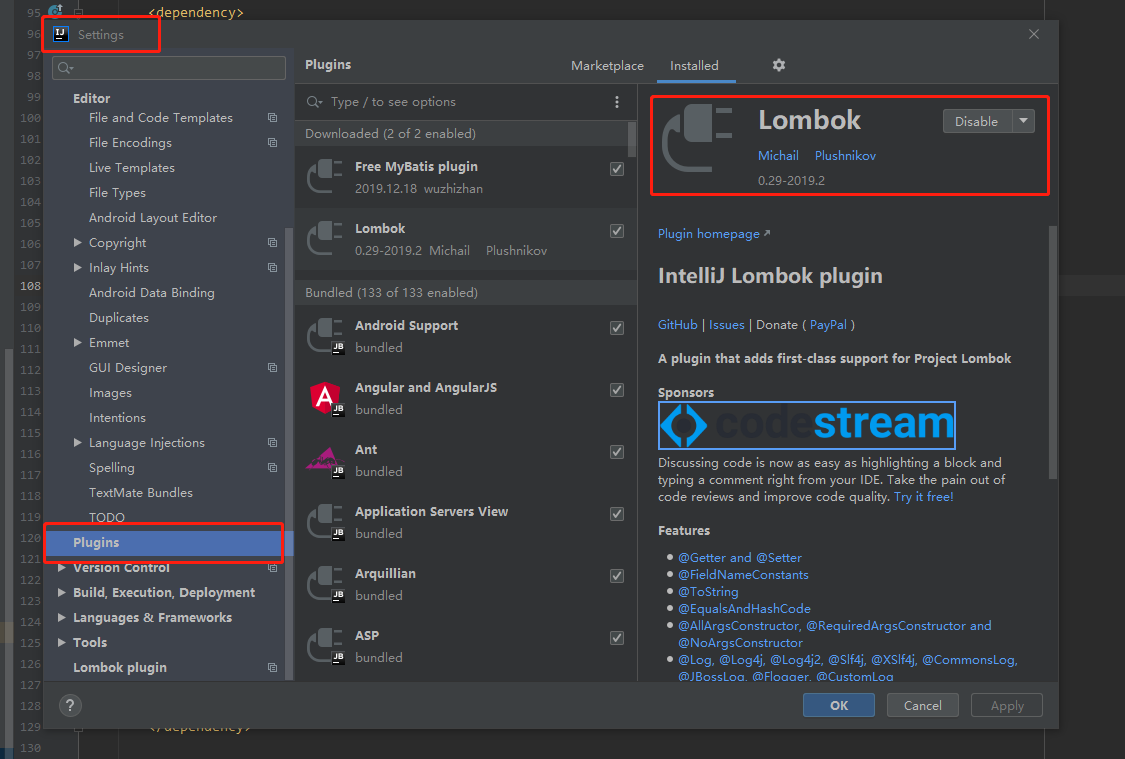Click the Cancel button
The height and width of the screenshot is (759, 1125).
click(923, 705)
